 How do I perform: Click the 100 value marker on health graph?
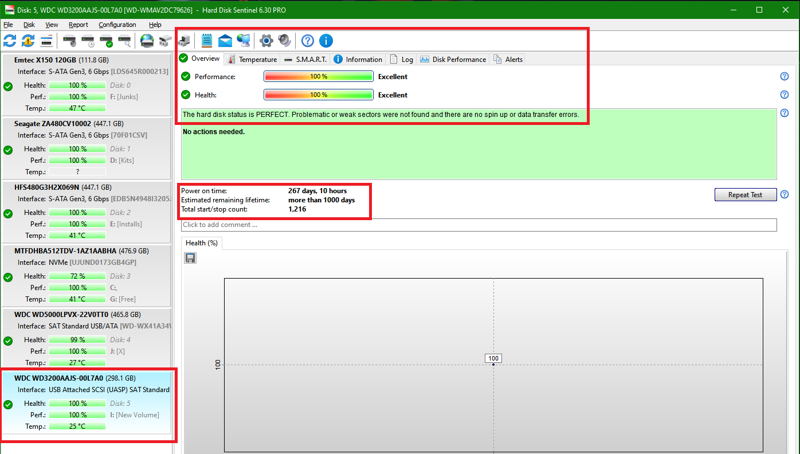coord(493,358)
